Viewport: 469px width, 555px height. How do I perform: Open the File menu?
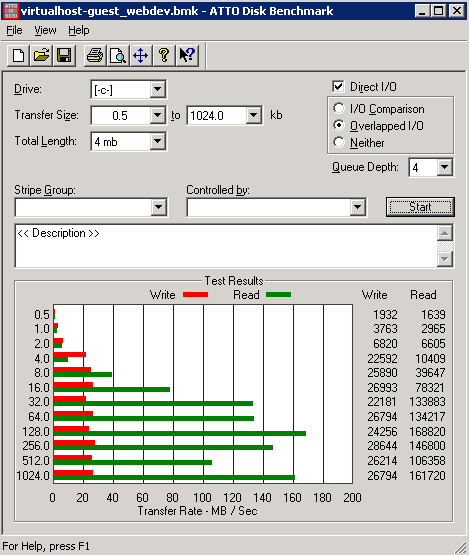click(14, 30)
